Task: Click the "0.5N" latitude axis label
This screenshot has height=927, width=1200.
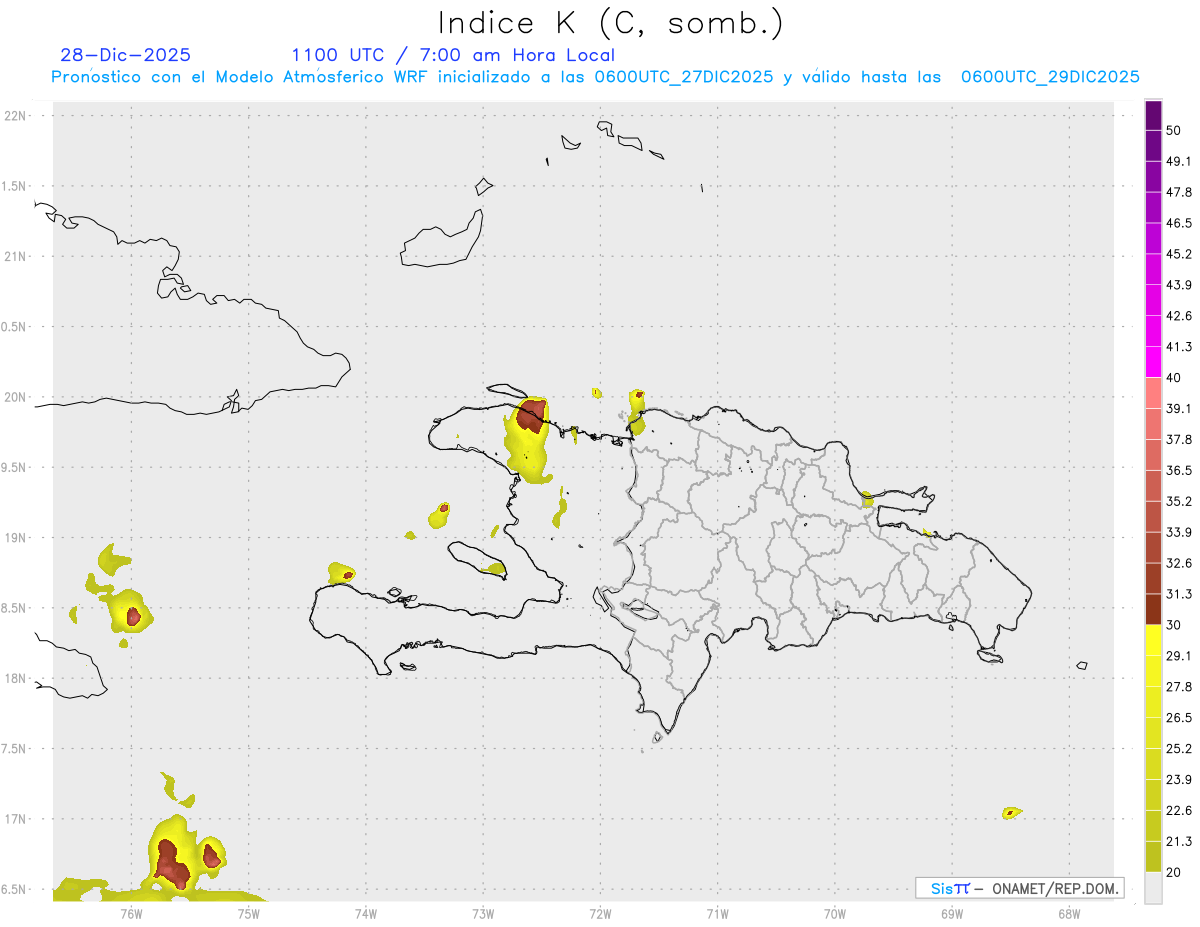Action: tap(14, 327)
